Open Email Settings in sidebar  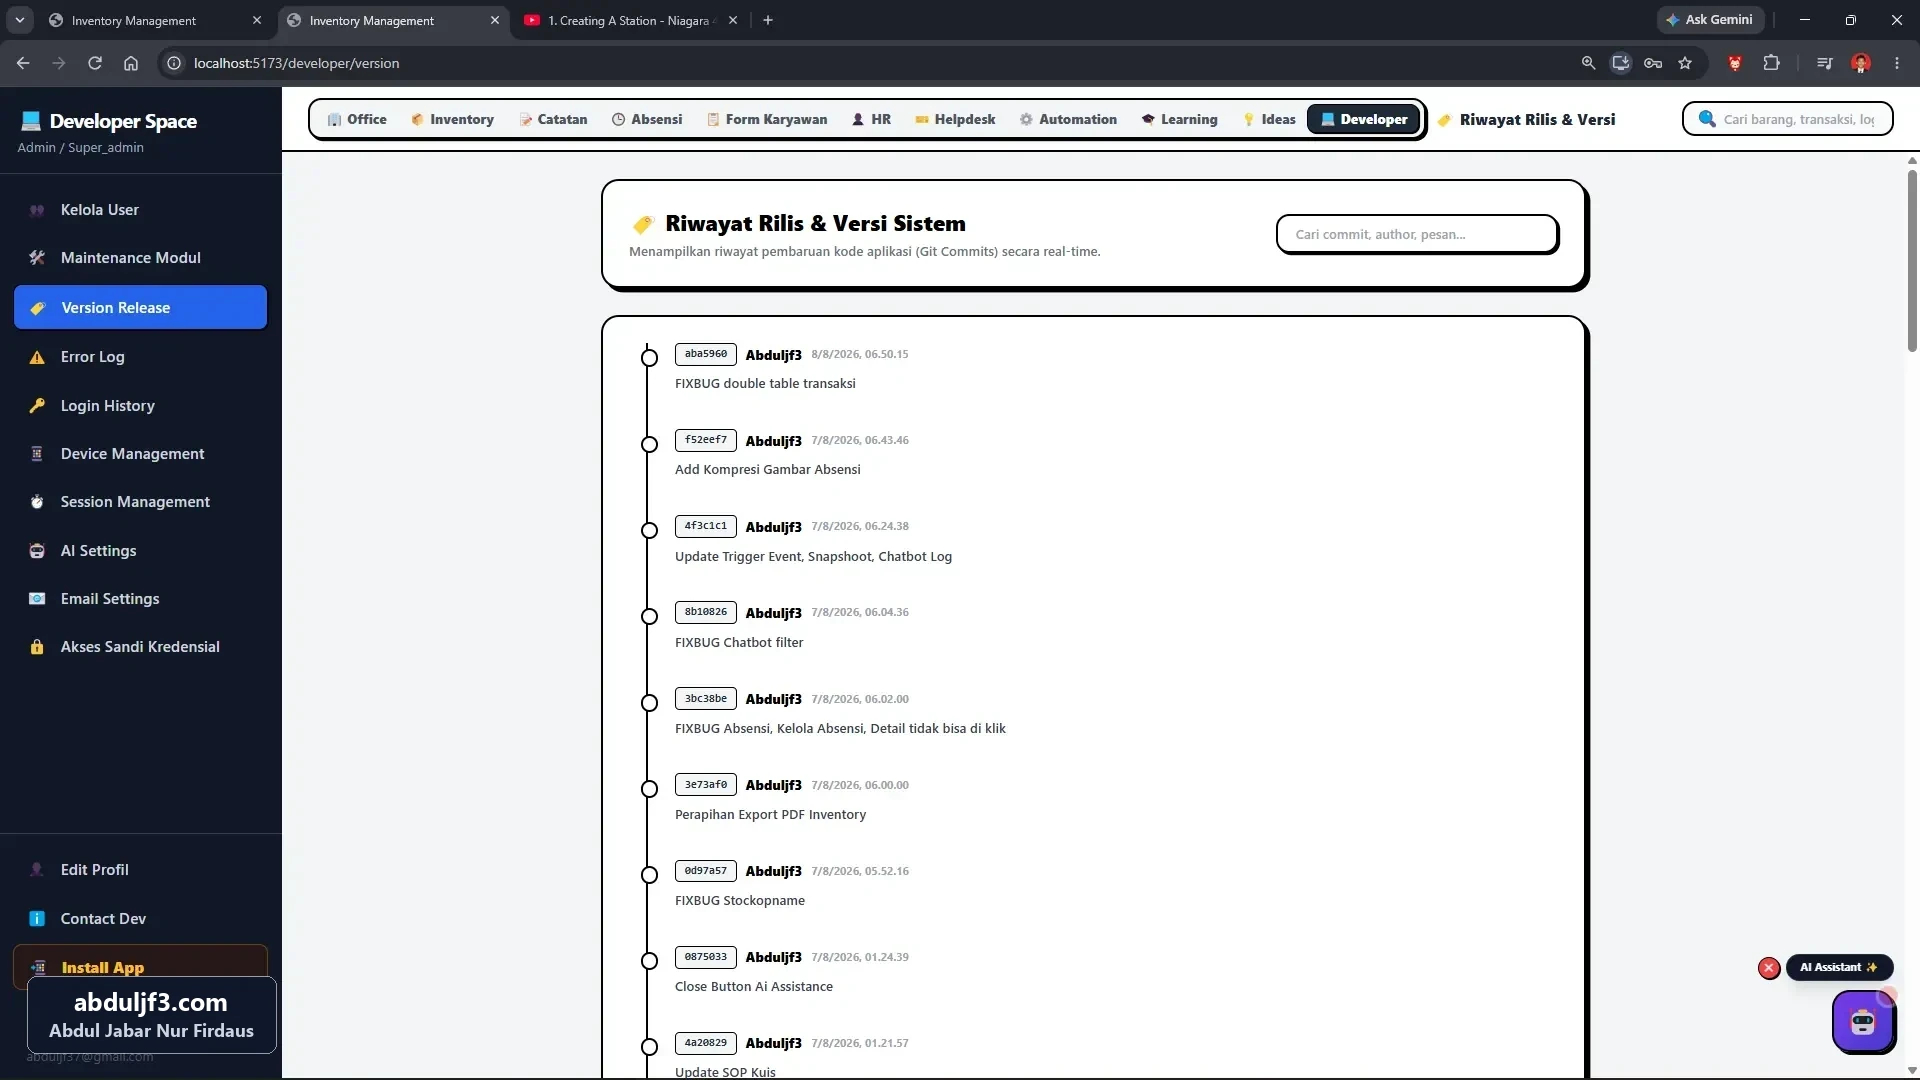pyautogui.click(x=140, y=599)
